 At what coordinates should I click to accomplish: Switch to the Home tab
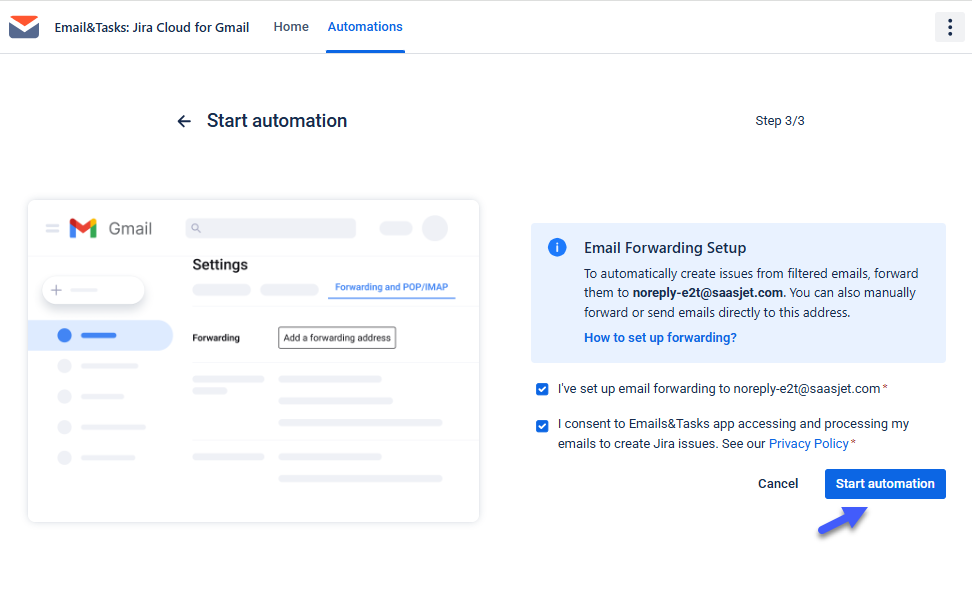coord(291,27)
